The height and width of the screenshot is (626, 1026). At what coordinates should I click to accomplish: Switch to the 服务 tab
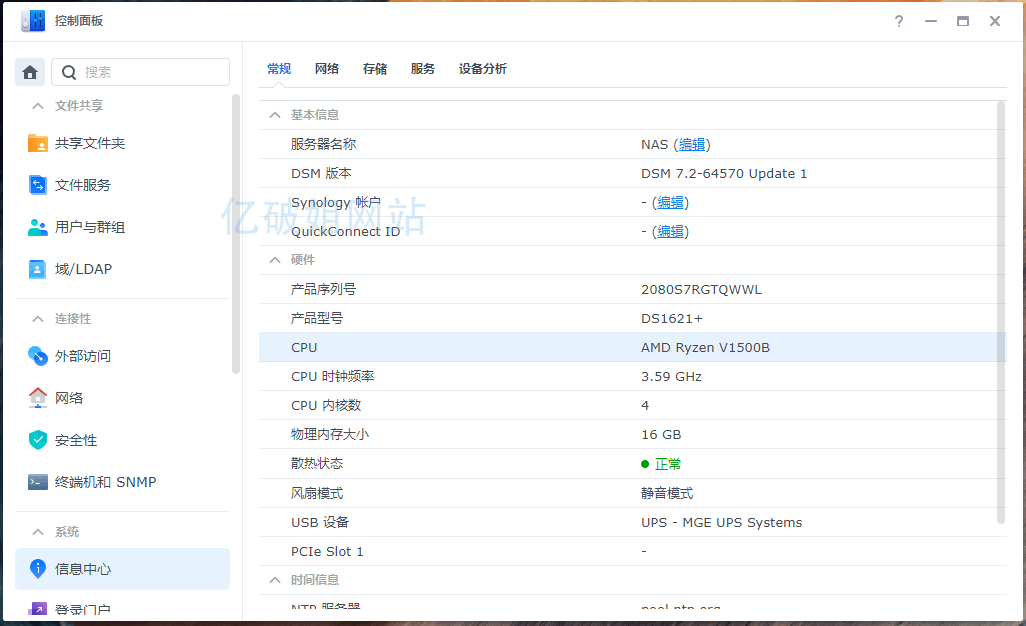[423, 69]
